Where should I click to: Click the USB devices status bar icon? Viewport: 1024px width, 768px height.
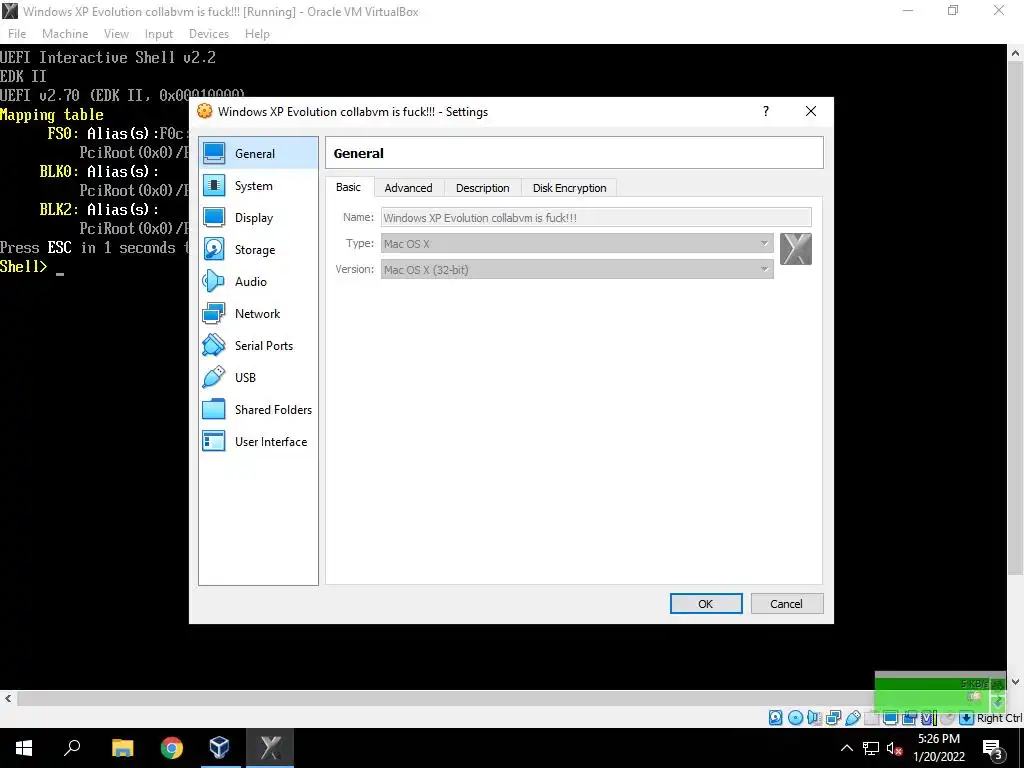(x=853, y=718)
